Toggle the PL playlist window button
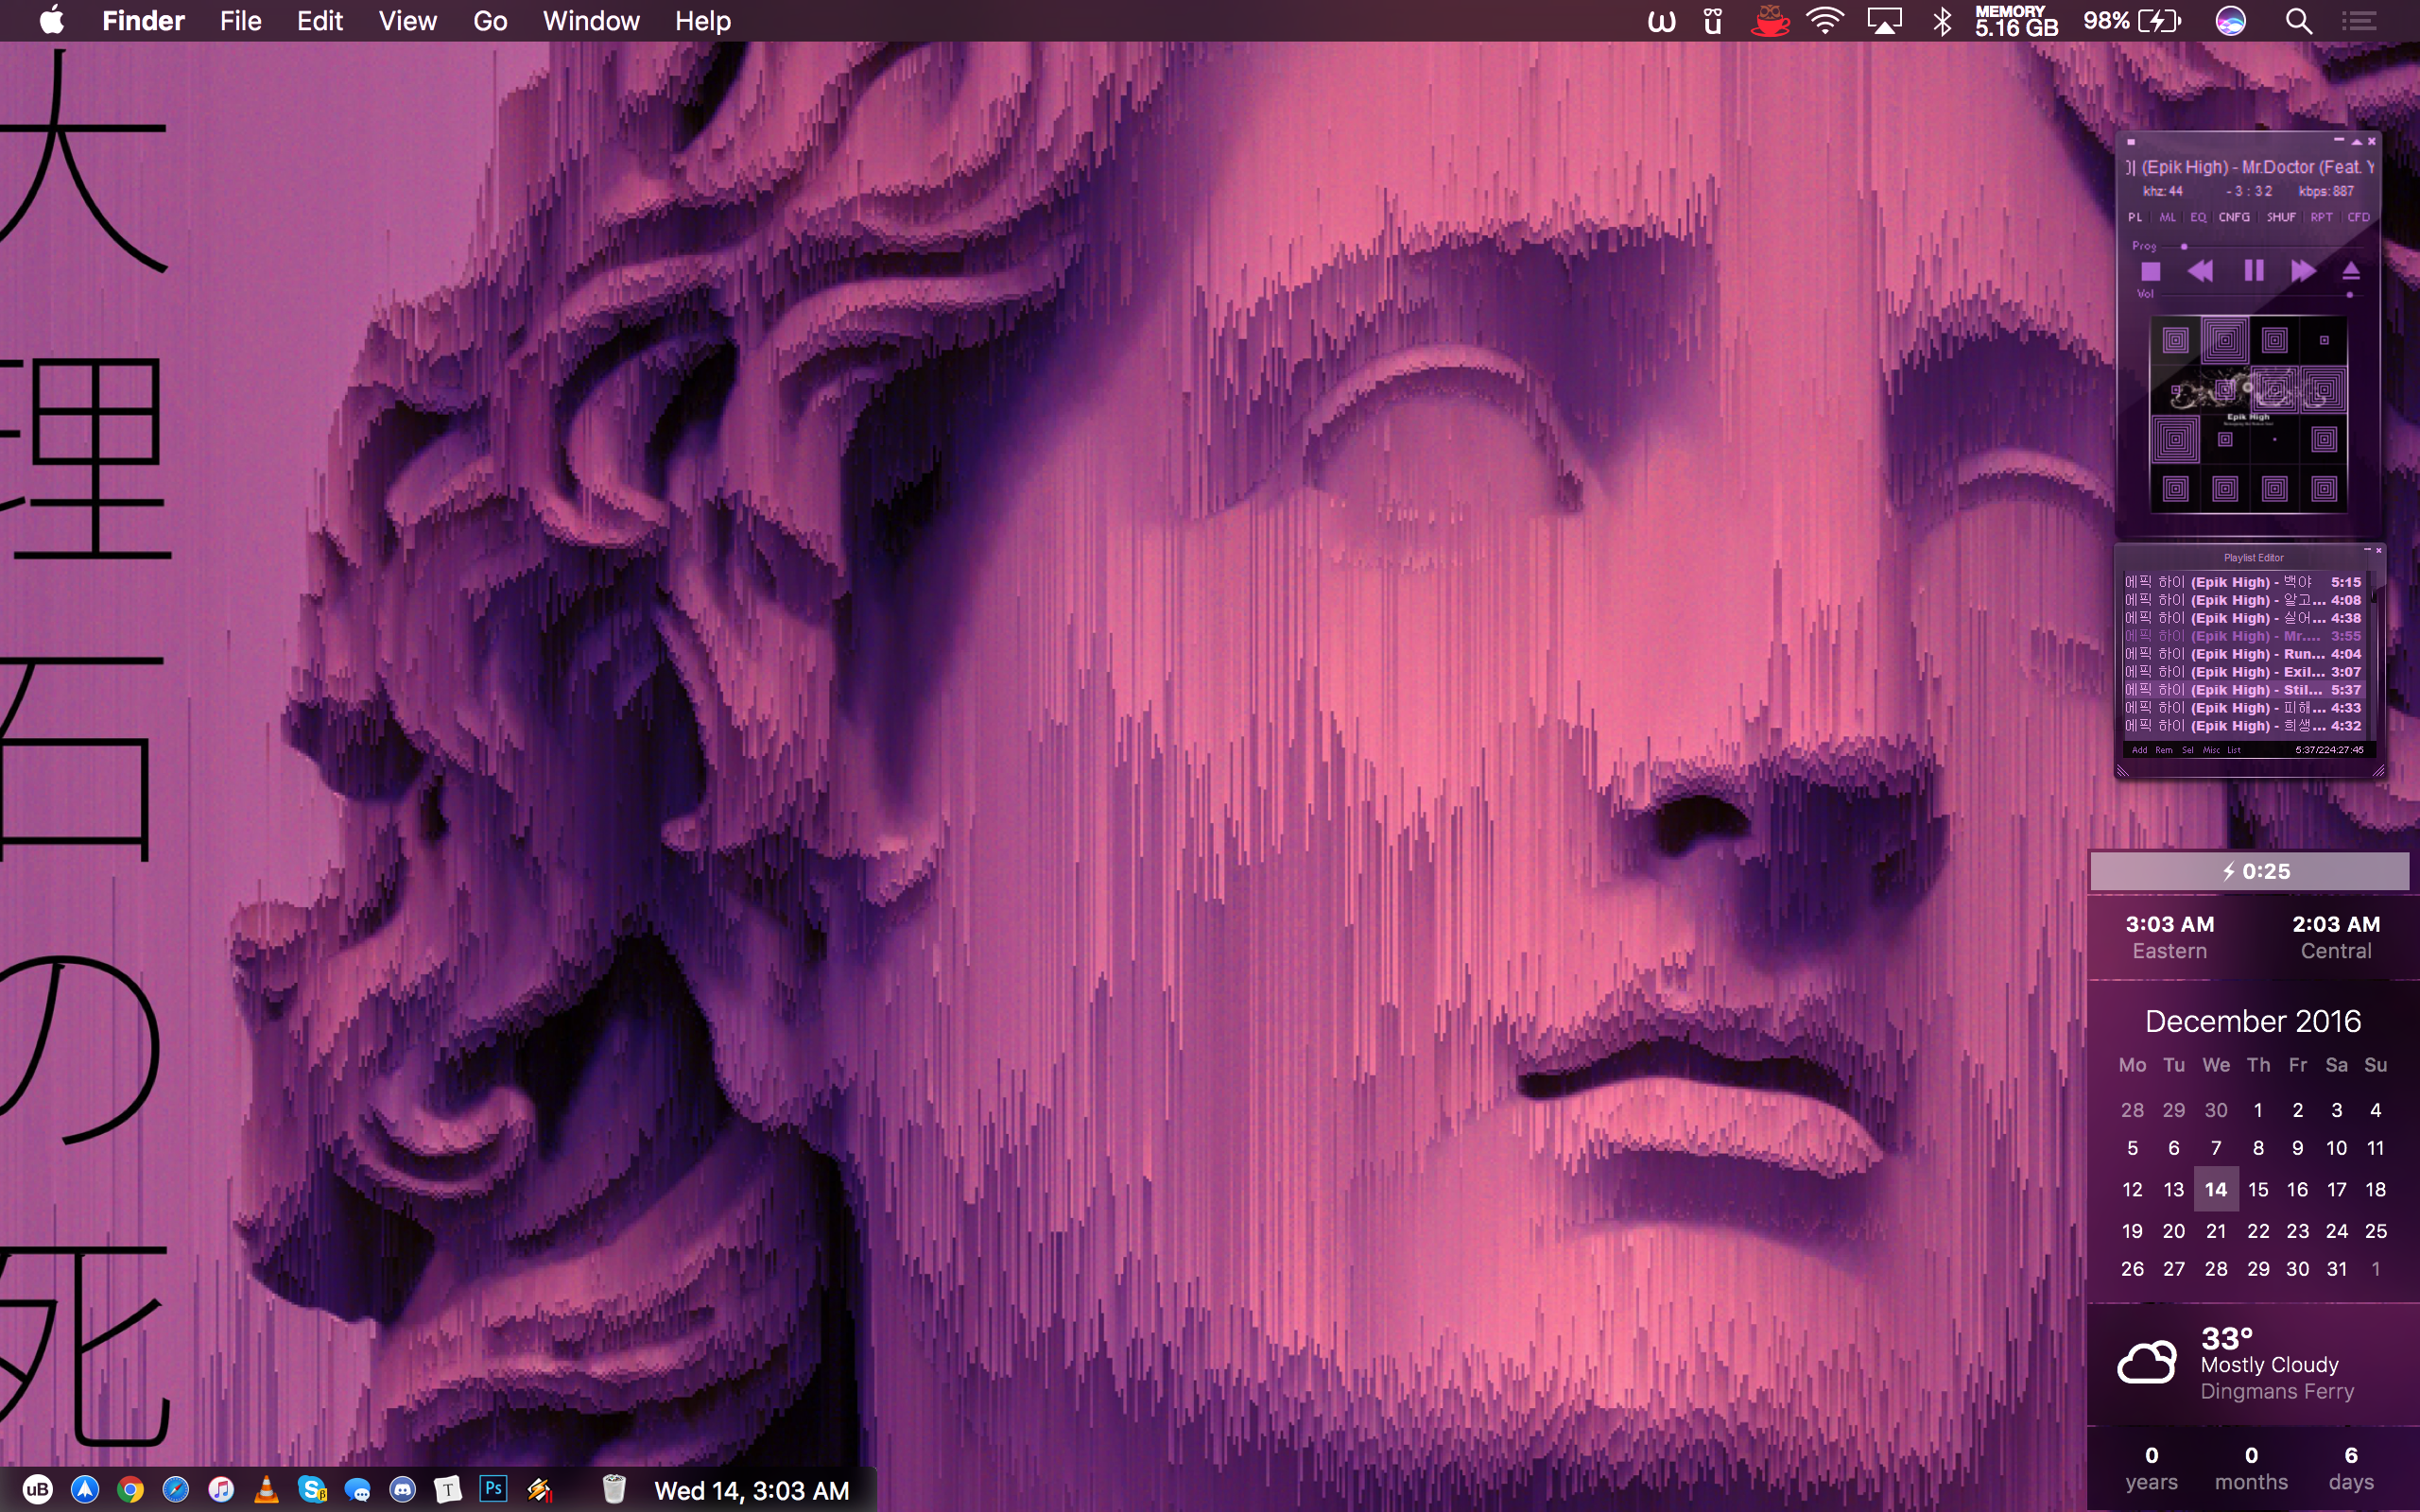This screenshot has height=1512, width=2420. click(2135, 217)
